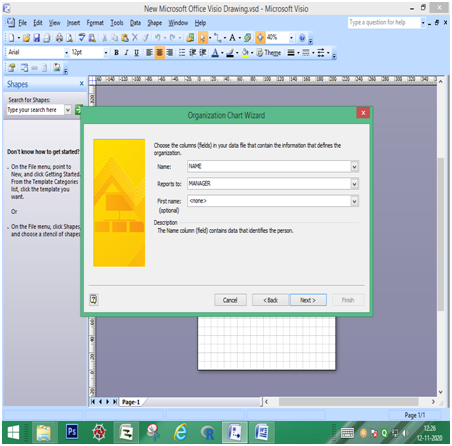The width and height of the screenshot is (452, 446).
Task: Open the Zoom percentage dropdown
Action: click(291, 38)
